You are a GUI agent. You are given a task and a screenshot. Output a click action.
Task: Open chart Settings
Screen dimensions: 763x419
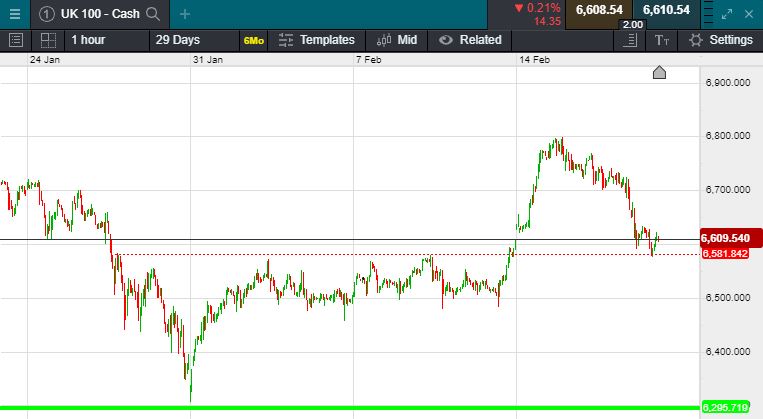720,40
